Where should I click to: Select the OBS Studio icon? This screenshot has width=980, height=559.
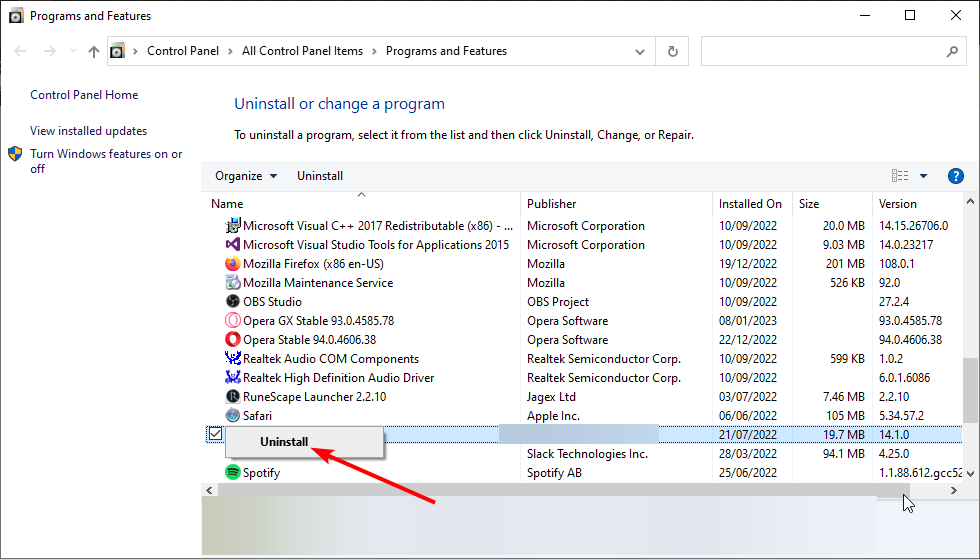pos(232,301)
